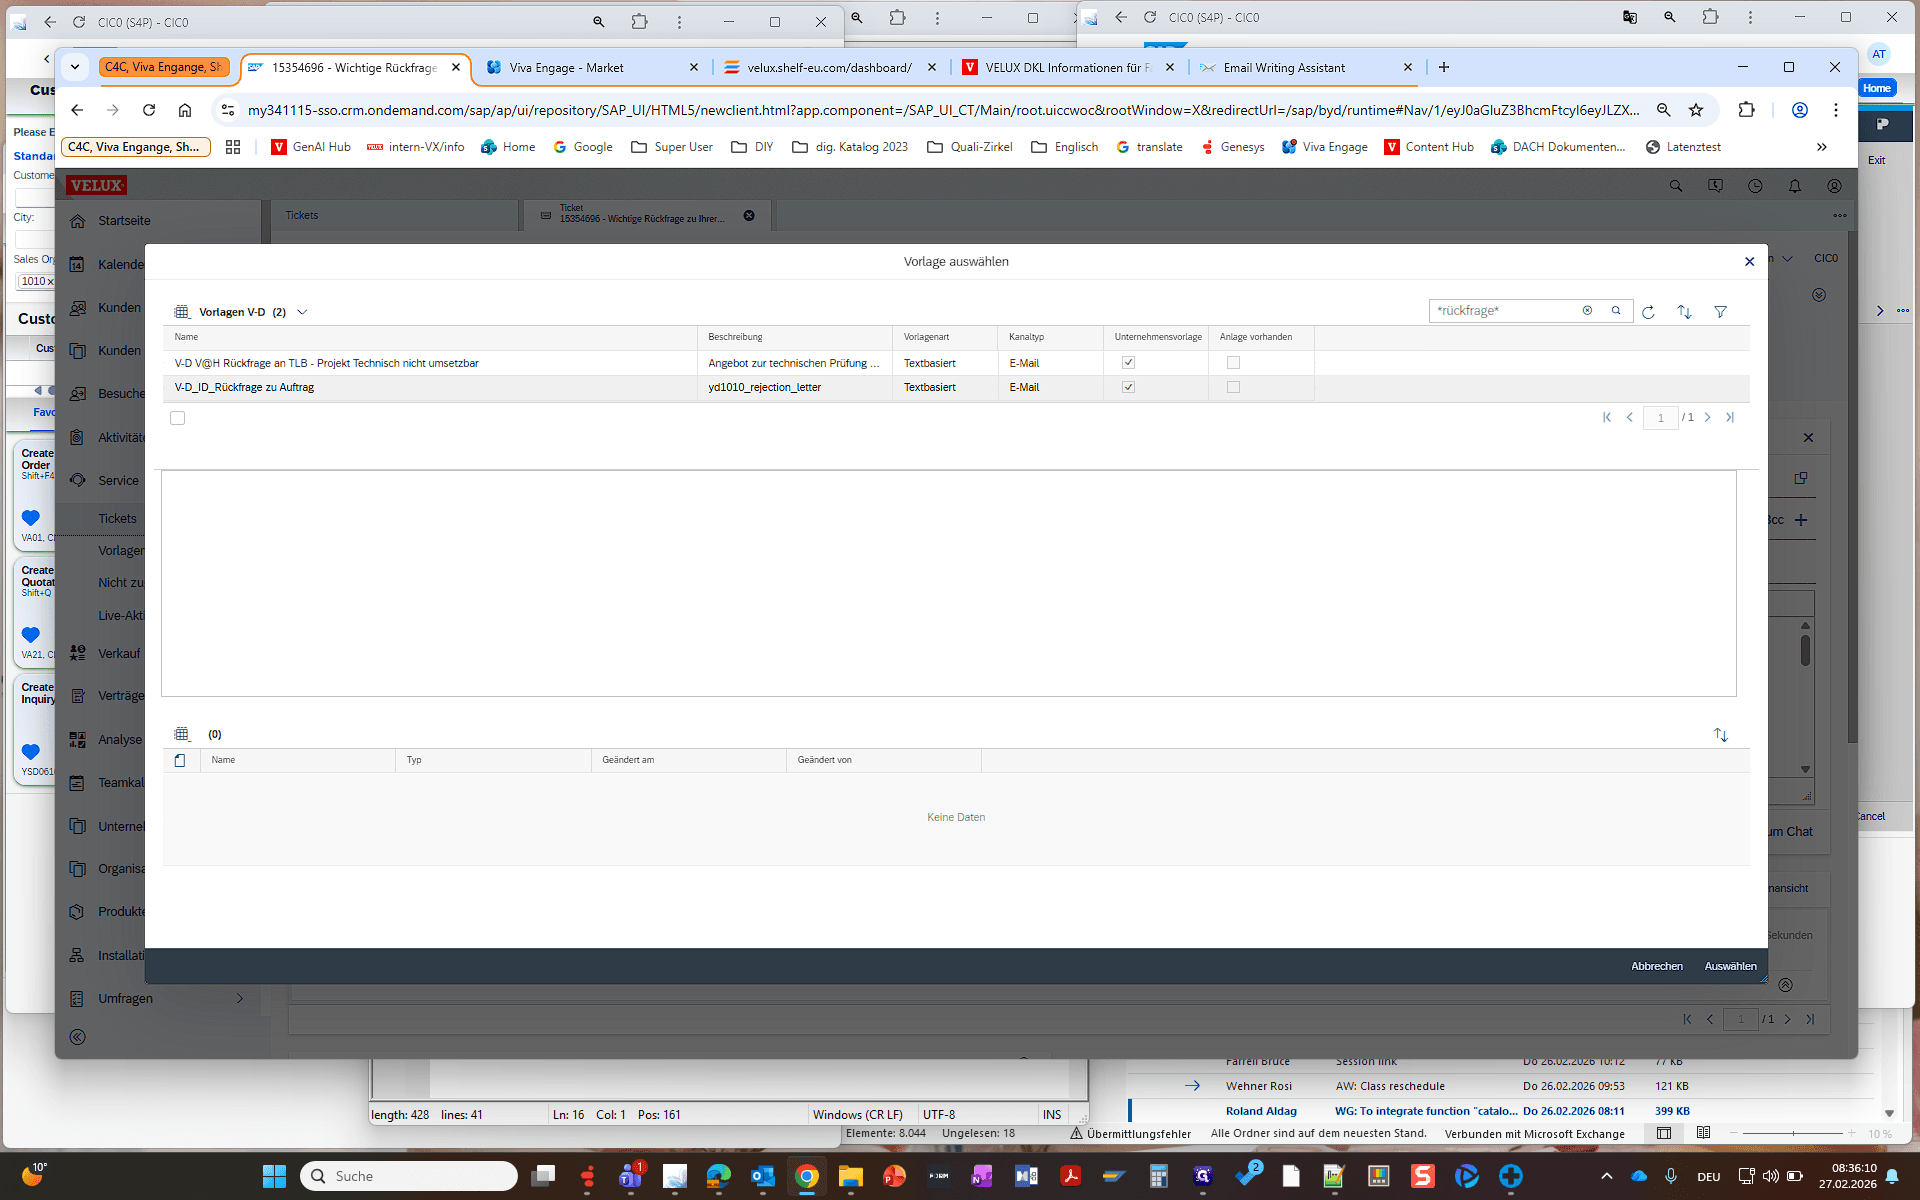Switch to Viva Engage - Market tab

(x=590, y=67)
